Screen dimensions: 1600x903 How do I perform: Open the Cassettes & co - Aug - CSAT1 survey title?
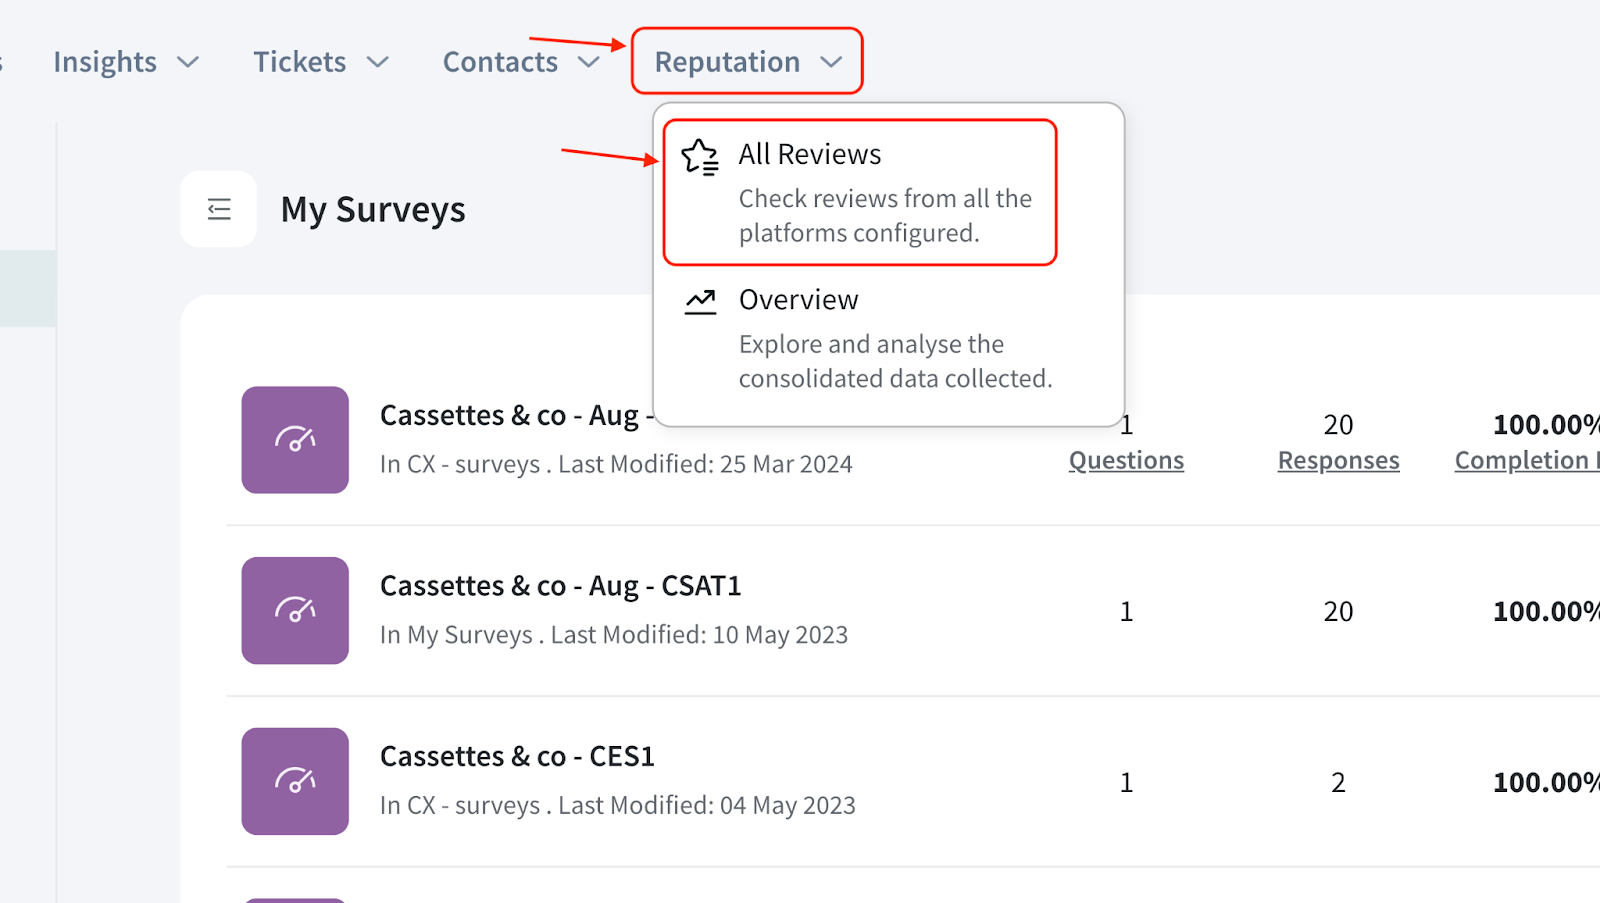point(560,586)
